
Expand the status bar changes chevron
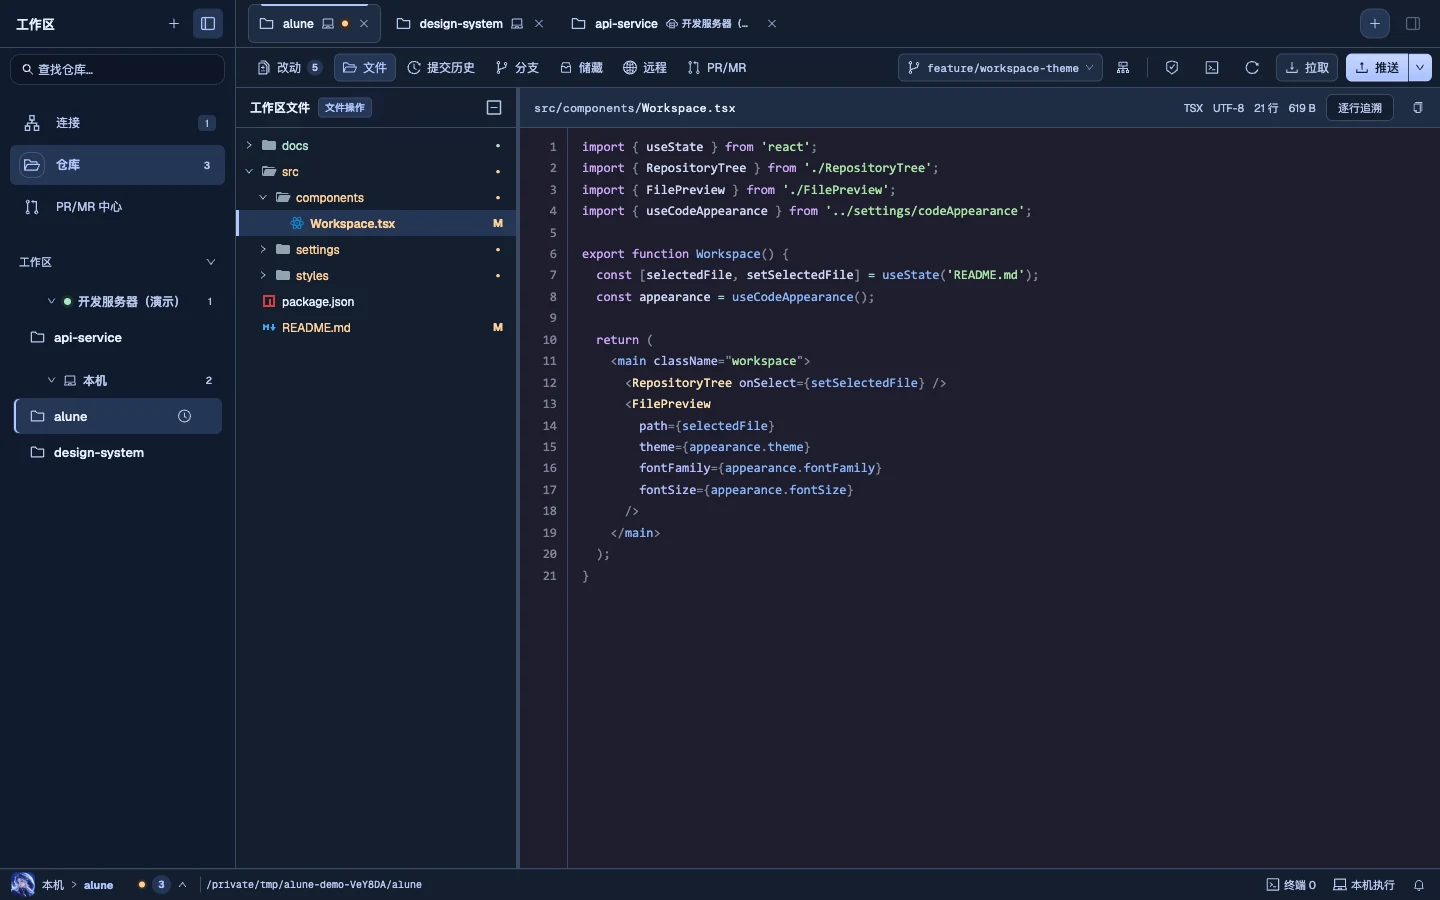182,885
